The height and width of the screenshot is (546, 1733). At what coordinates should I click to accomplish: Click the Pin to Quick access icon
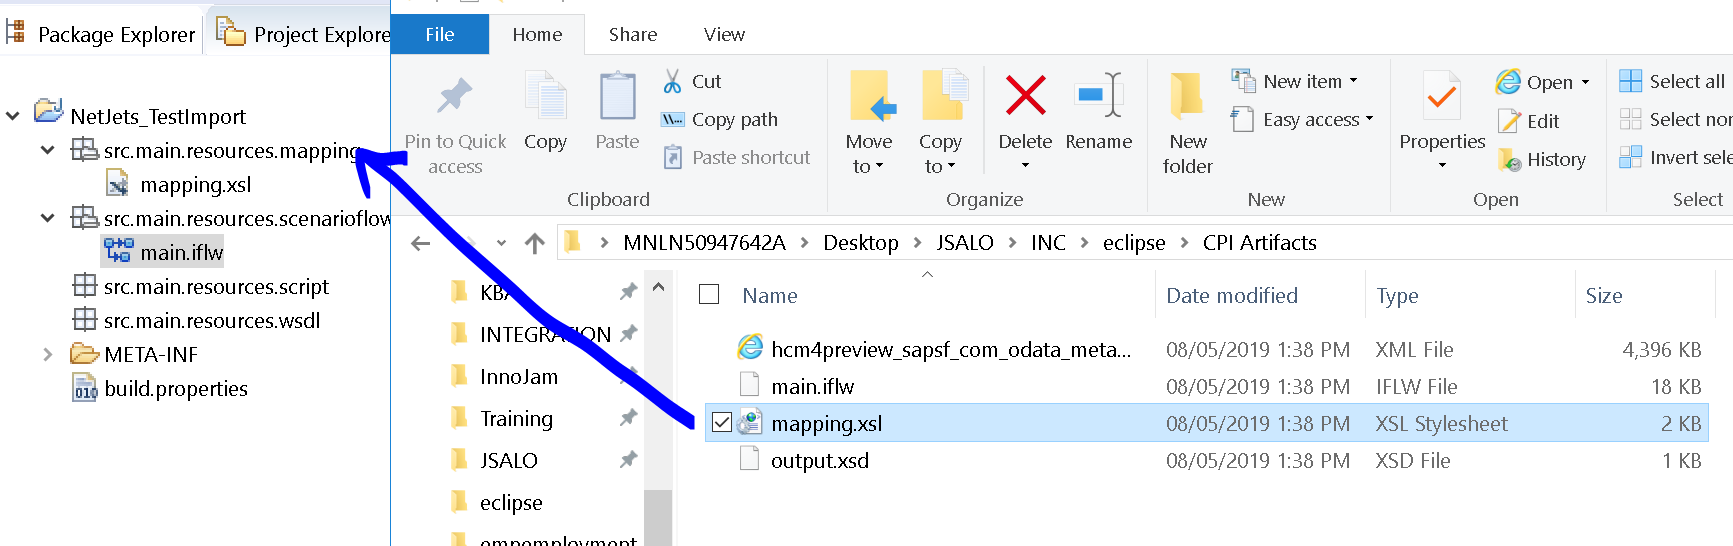(x=455, y=96)
